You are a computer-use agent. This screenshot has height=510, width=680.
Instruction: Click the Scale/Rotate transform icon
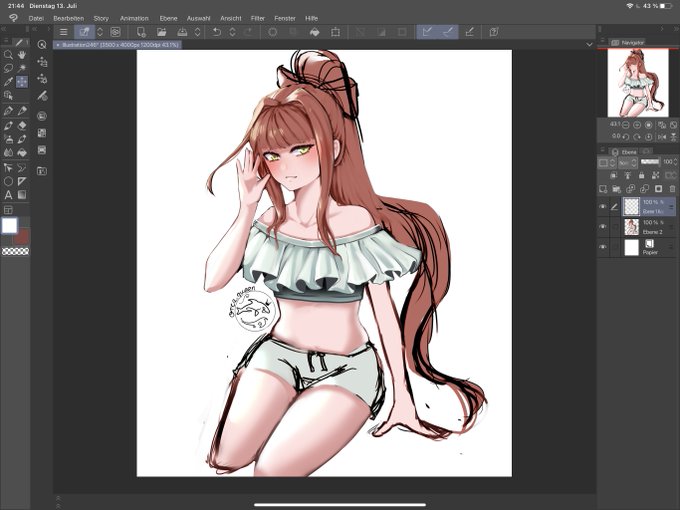[x=335, y=32]
